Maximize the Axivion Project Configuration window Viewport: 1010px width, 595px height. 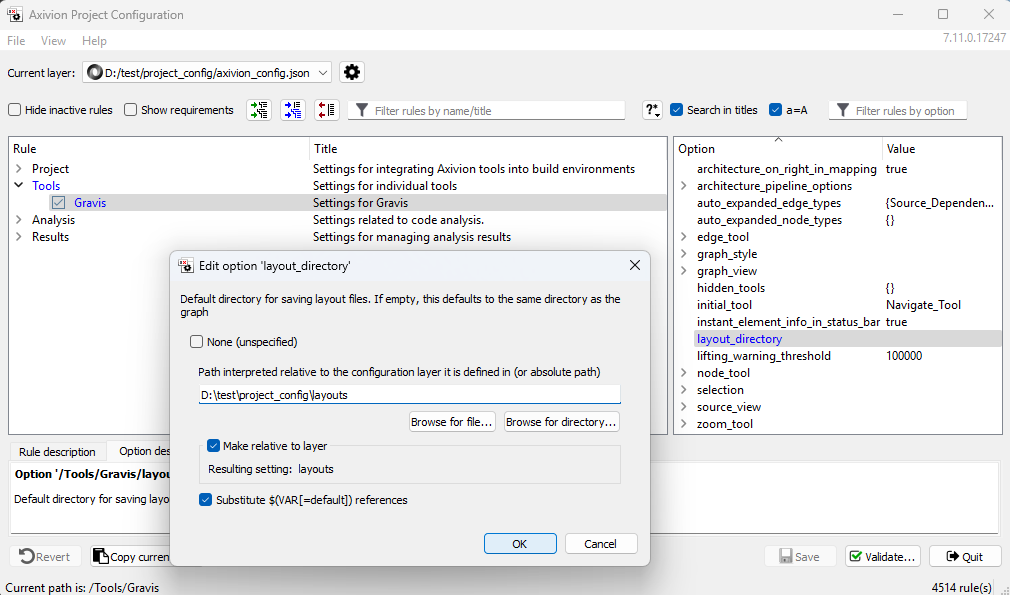[943, 14]
